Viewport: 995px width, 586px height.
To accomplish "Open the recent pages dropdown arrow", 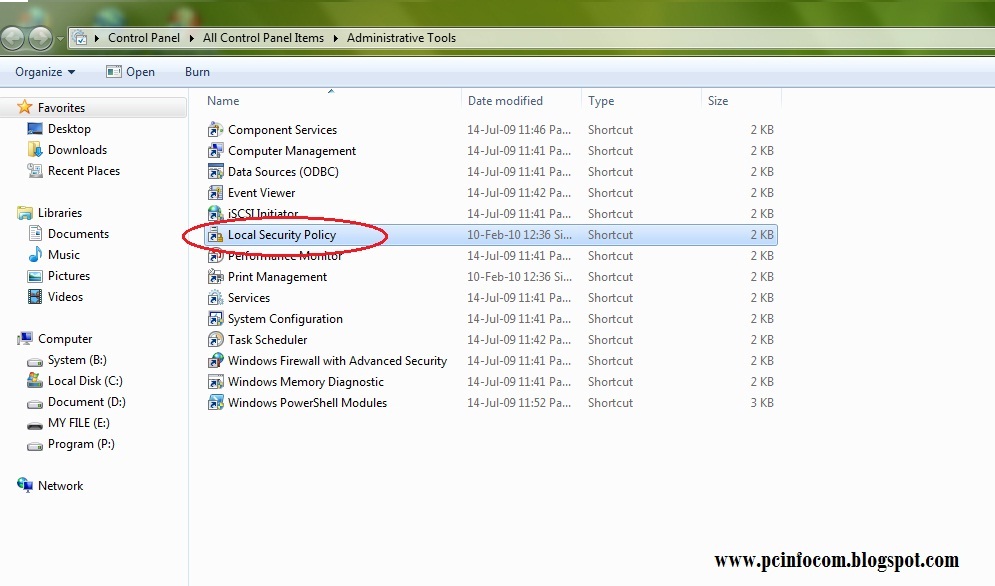I will tap(60, 39).
